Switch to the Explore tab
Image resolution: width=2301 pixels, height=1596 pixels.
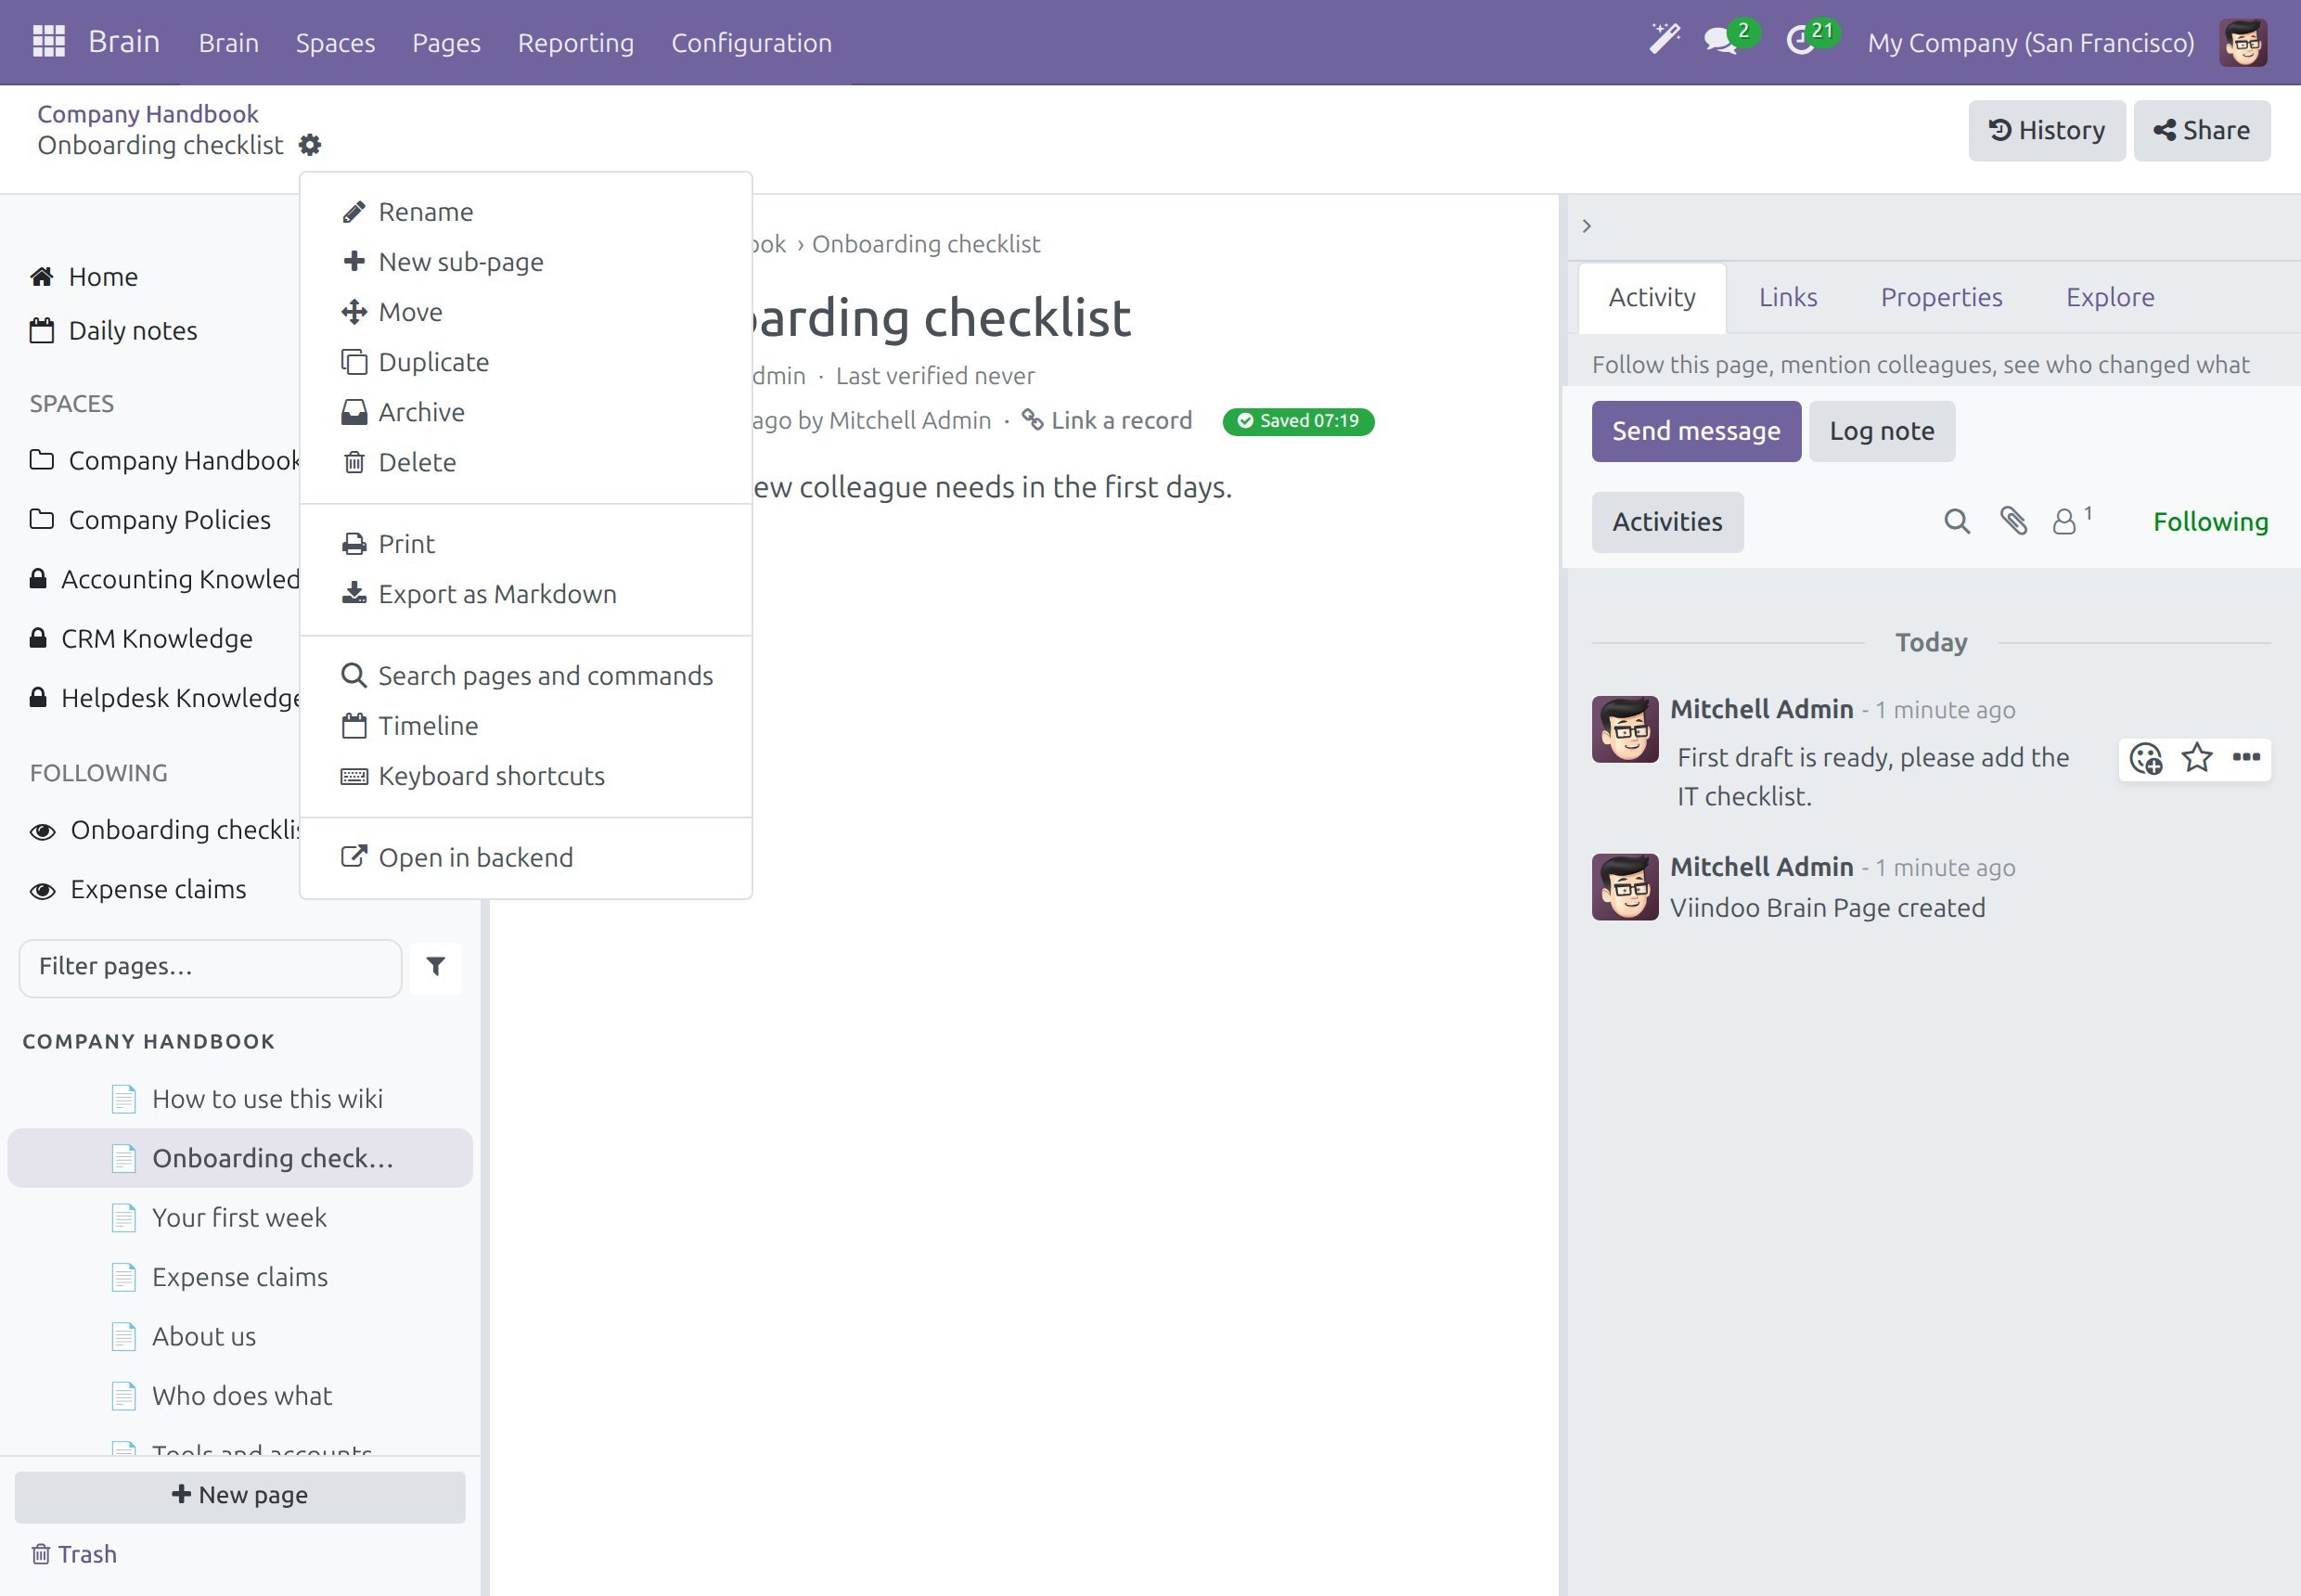coord(2110,297)
